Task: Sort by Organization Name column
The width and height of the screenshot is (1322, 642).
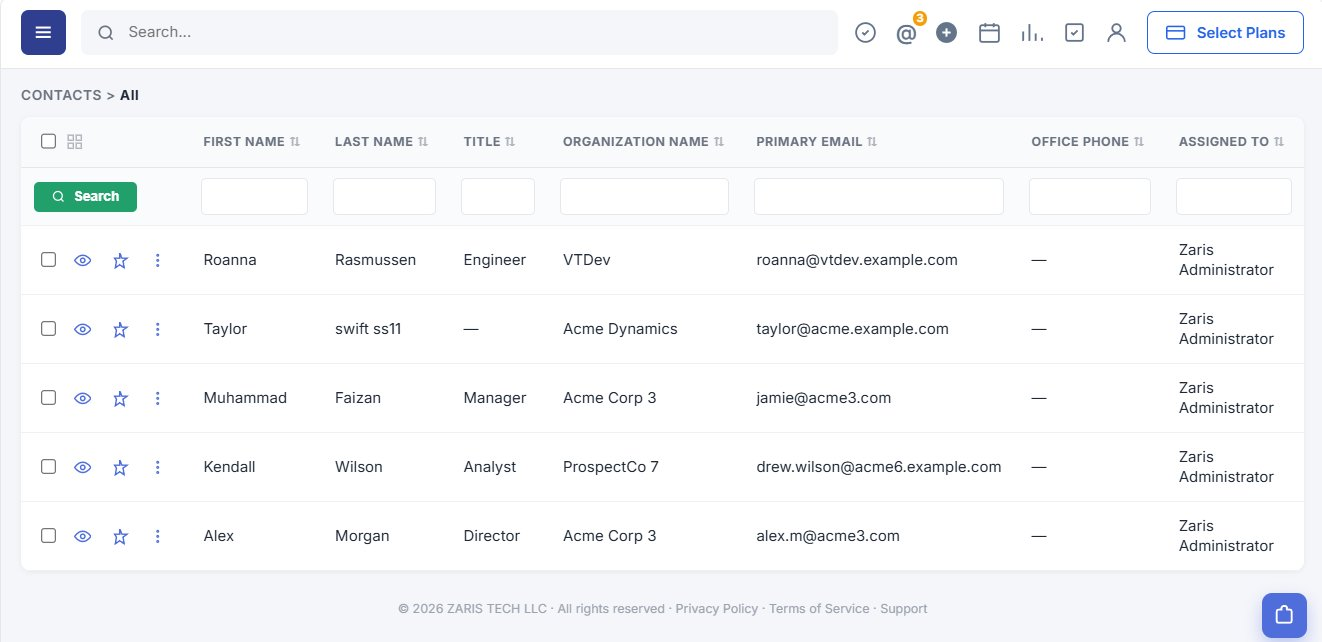Action: click(x=643, y=142)
